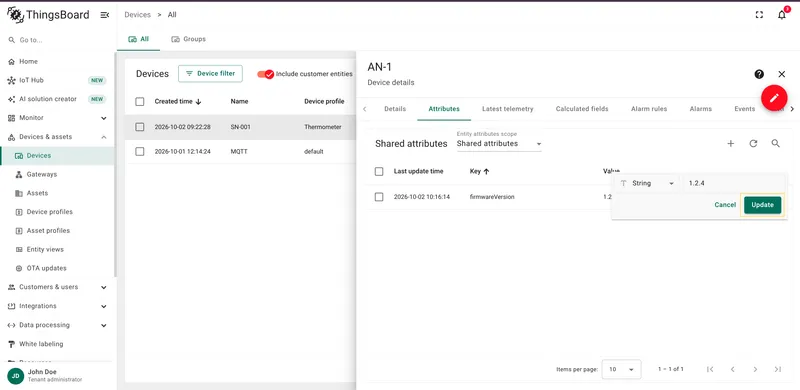Click the right arrow to reveal more tabs
This screenshot has width=800, height=390.
pyautogui.click(x=792, y=109)
